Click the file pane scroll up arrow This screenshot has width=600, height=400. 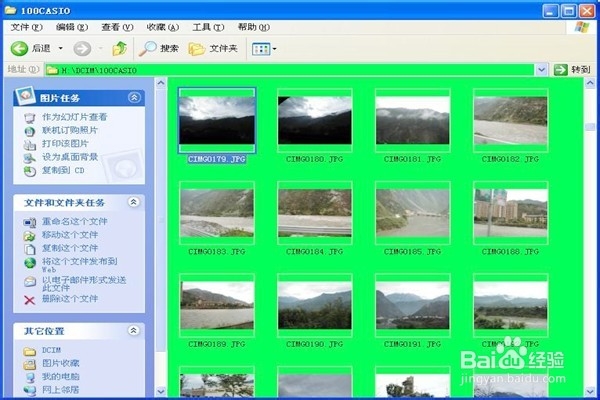coord(590,83)
